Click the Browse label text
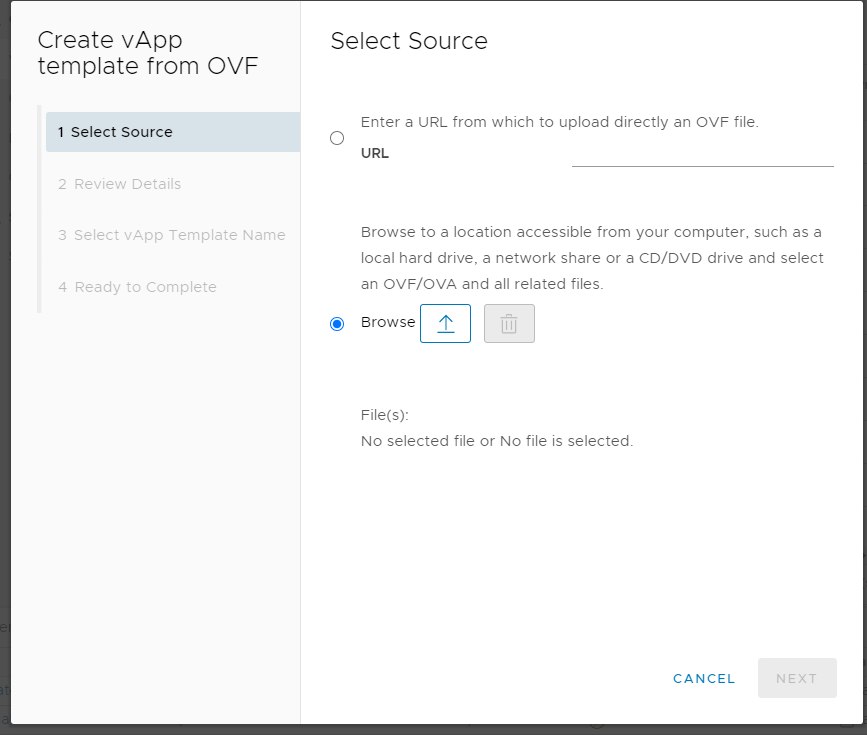This screenshot has width=867, height=735. click(388, 322)
